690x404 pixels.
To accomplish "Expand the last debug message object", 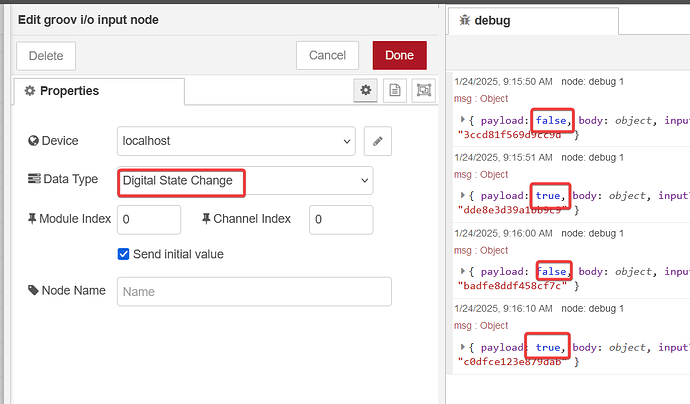I will pyautogui.click(x=462, y=347).
